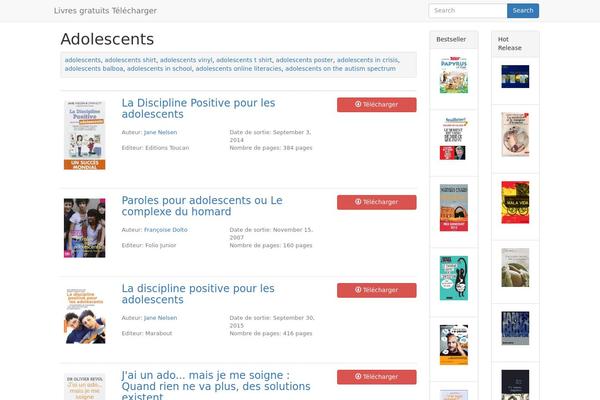The width and height of the screenshot is (600, 400).
Task: Open dark blue first Hot Release cover
Action: coord(515,77)
